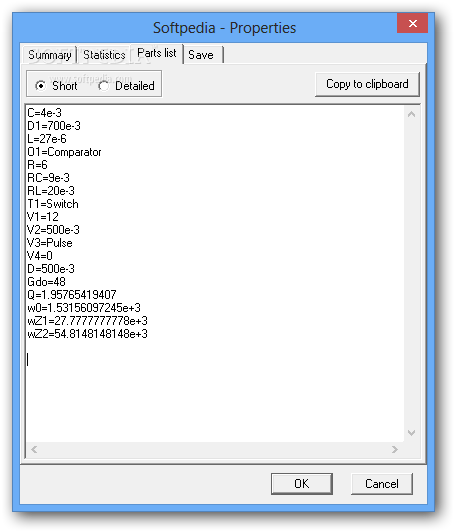Click the vertical scrollbar down arrow
The height and width of the screenshot is (532, 455).
coord(412,433)
